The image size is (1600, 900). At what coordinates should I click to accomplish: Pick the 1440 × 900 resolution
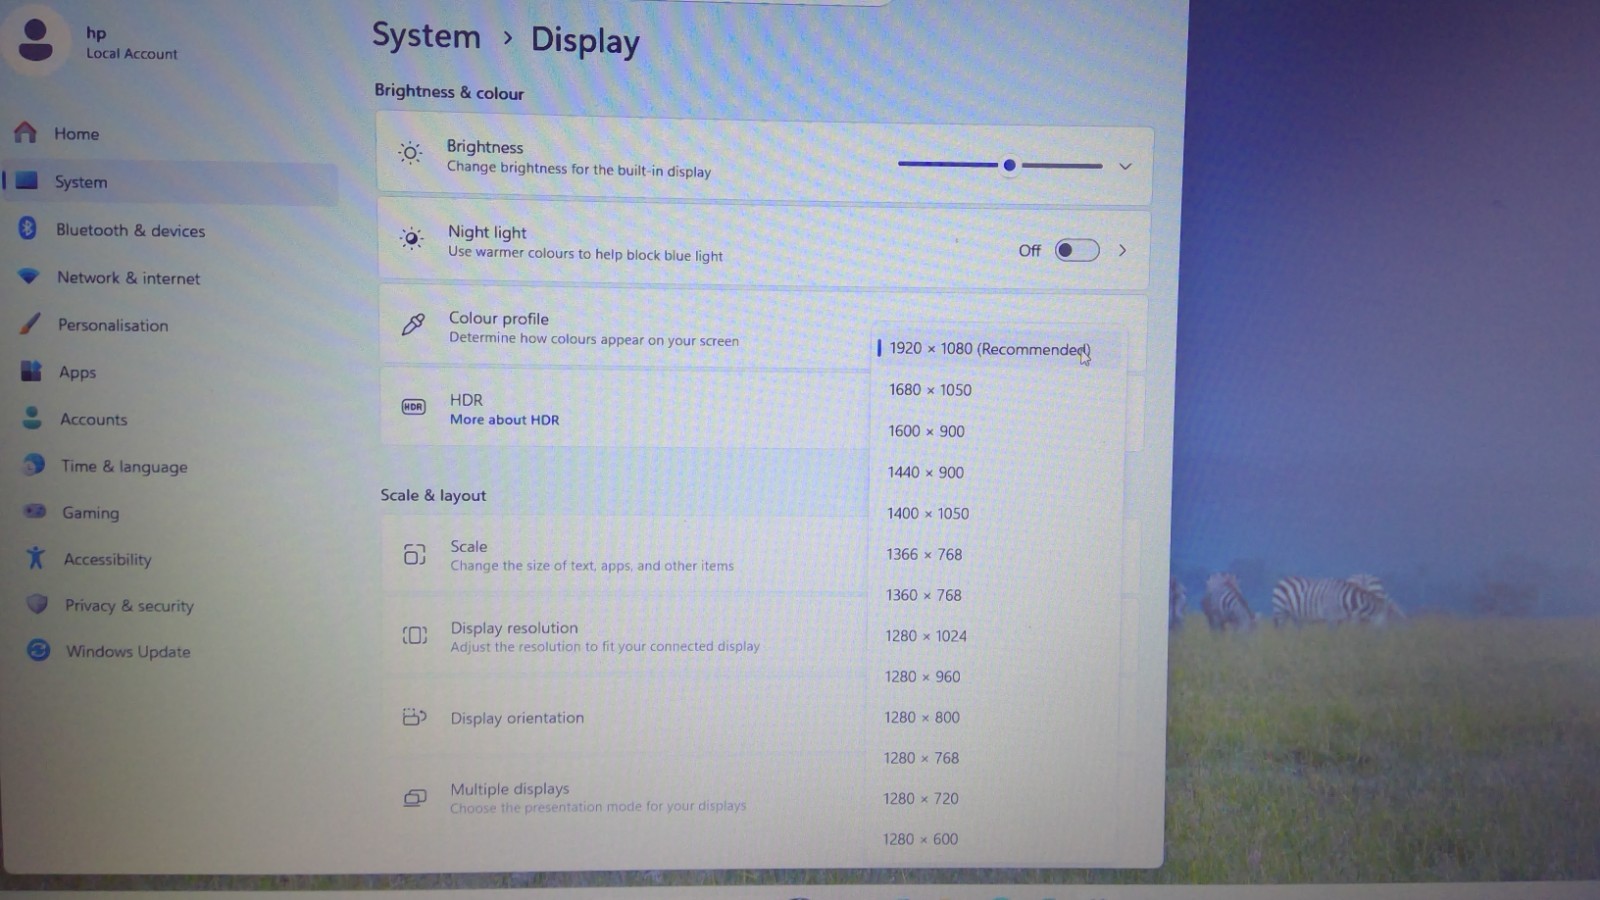click(x=995, y=472)
